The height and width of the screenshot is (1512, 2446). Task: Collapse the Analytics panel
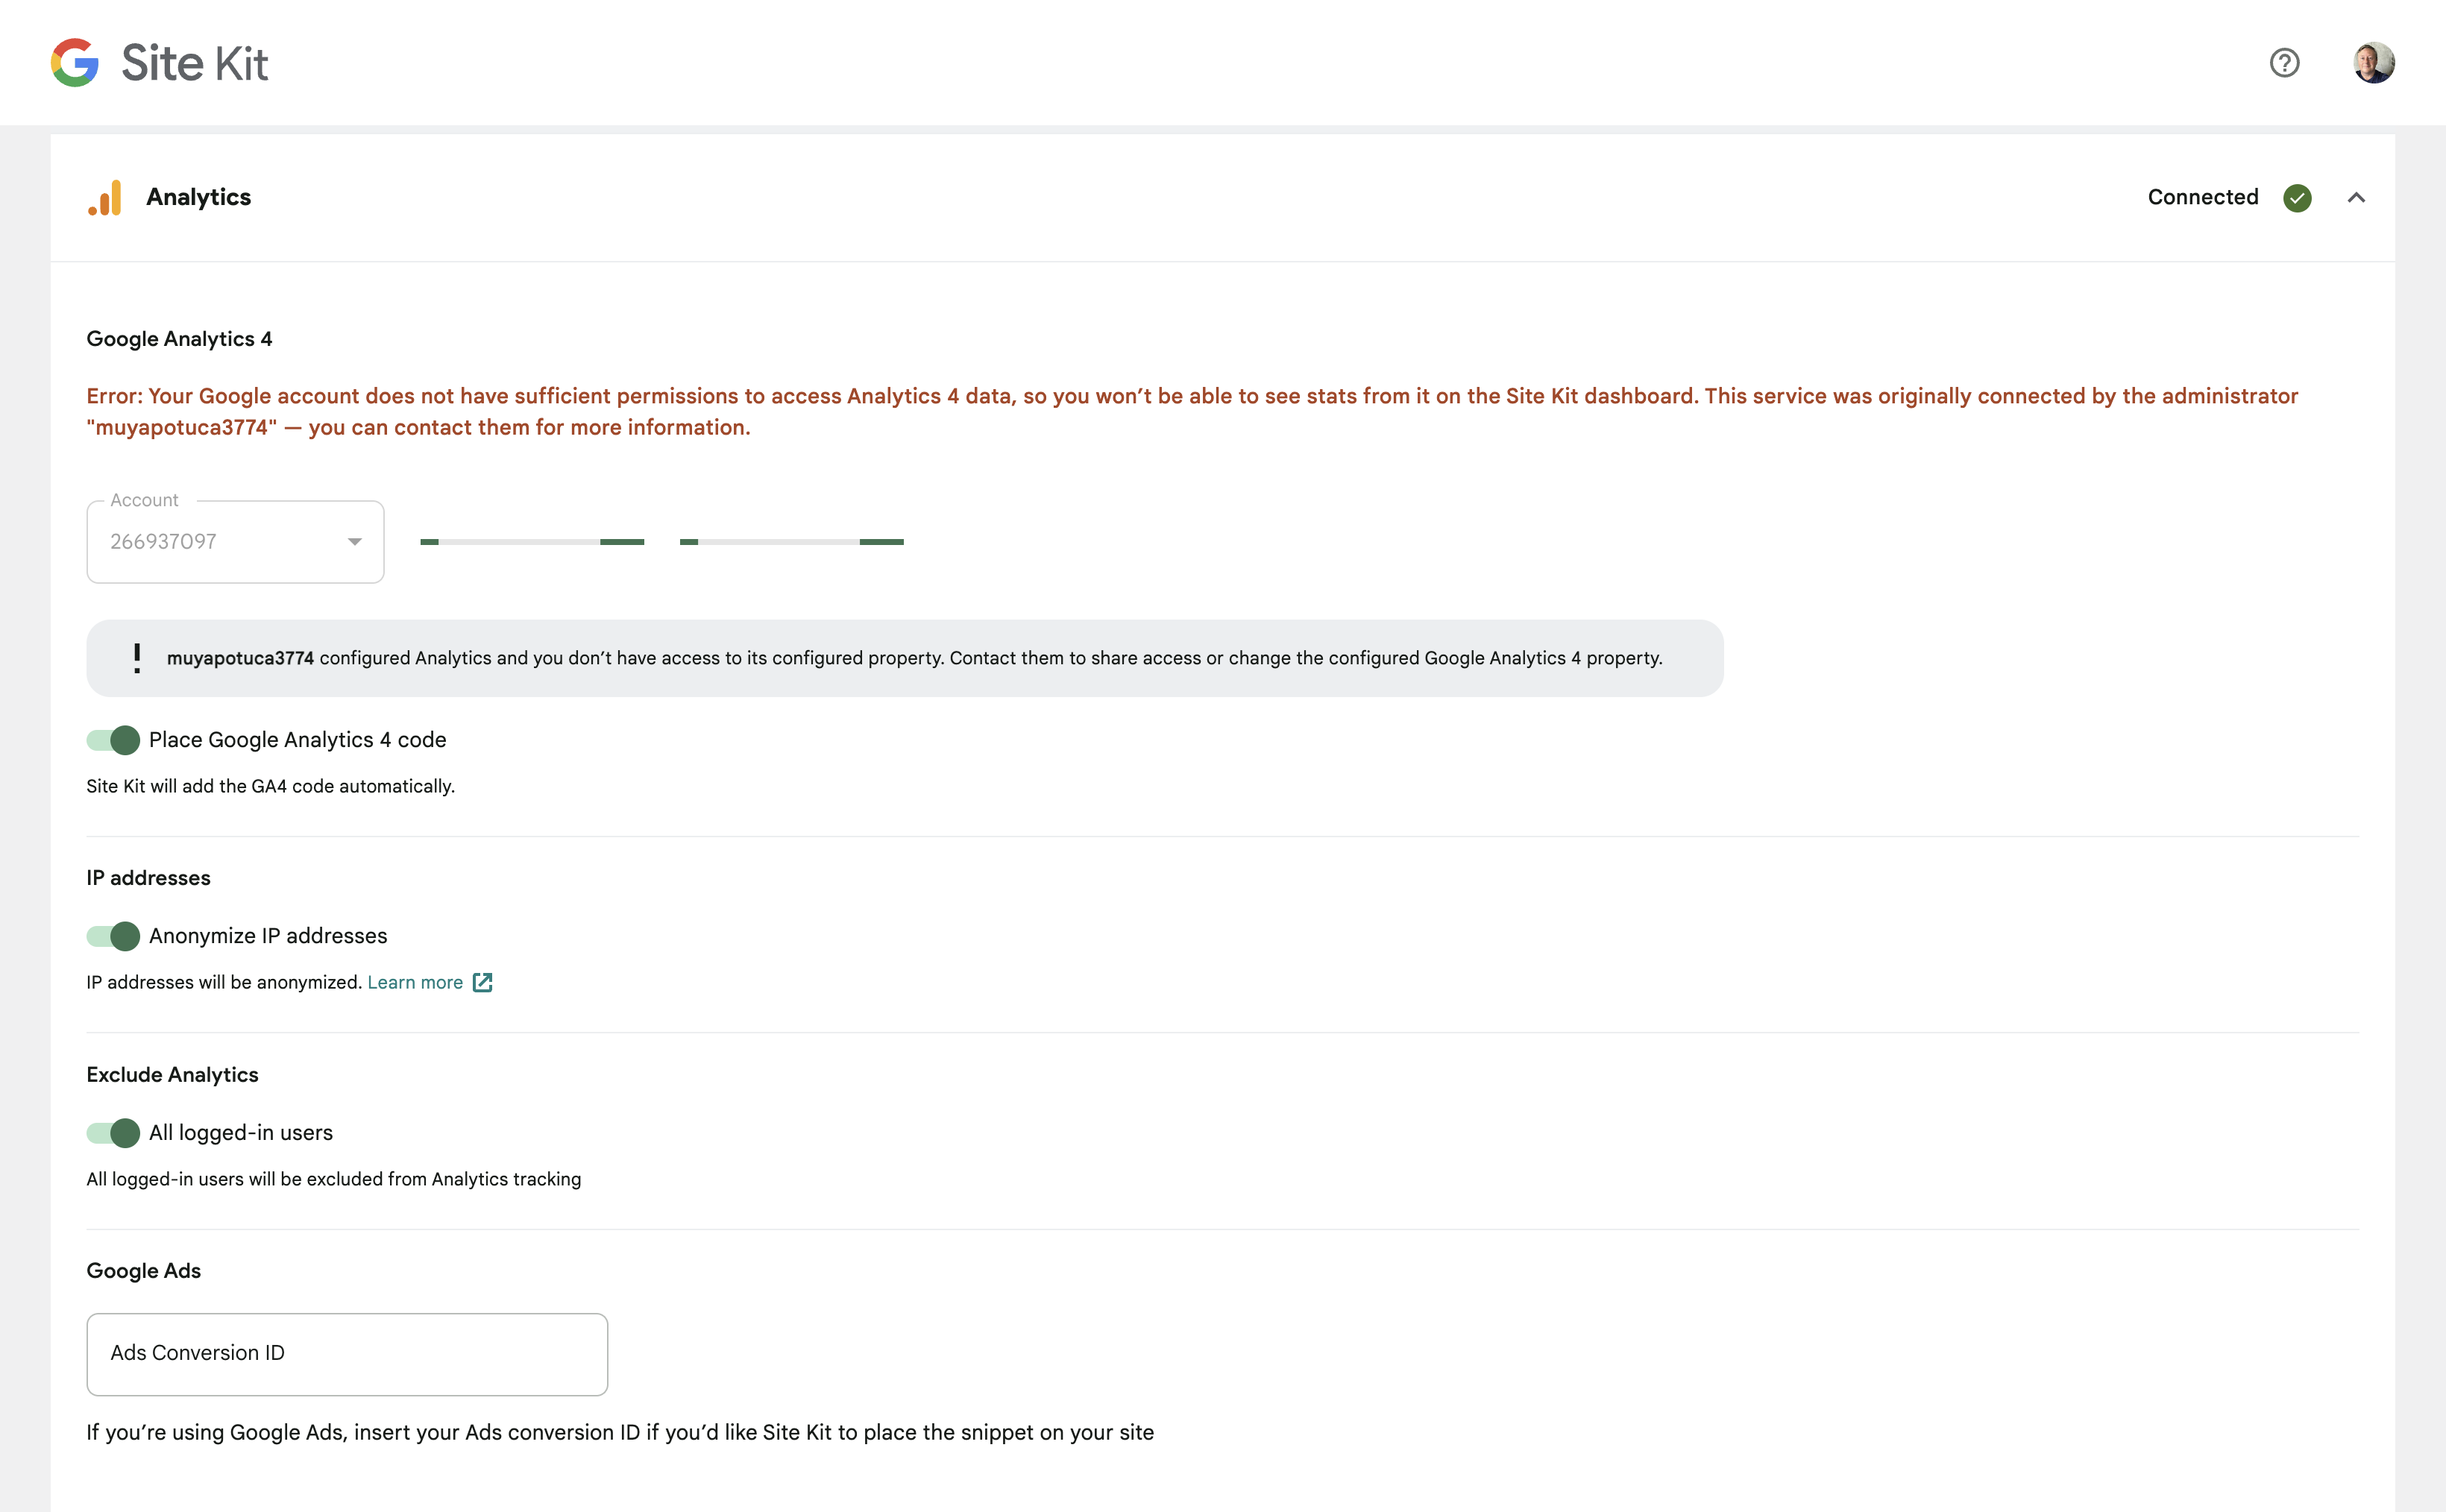point(2357,197)
